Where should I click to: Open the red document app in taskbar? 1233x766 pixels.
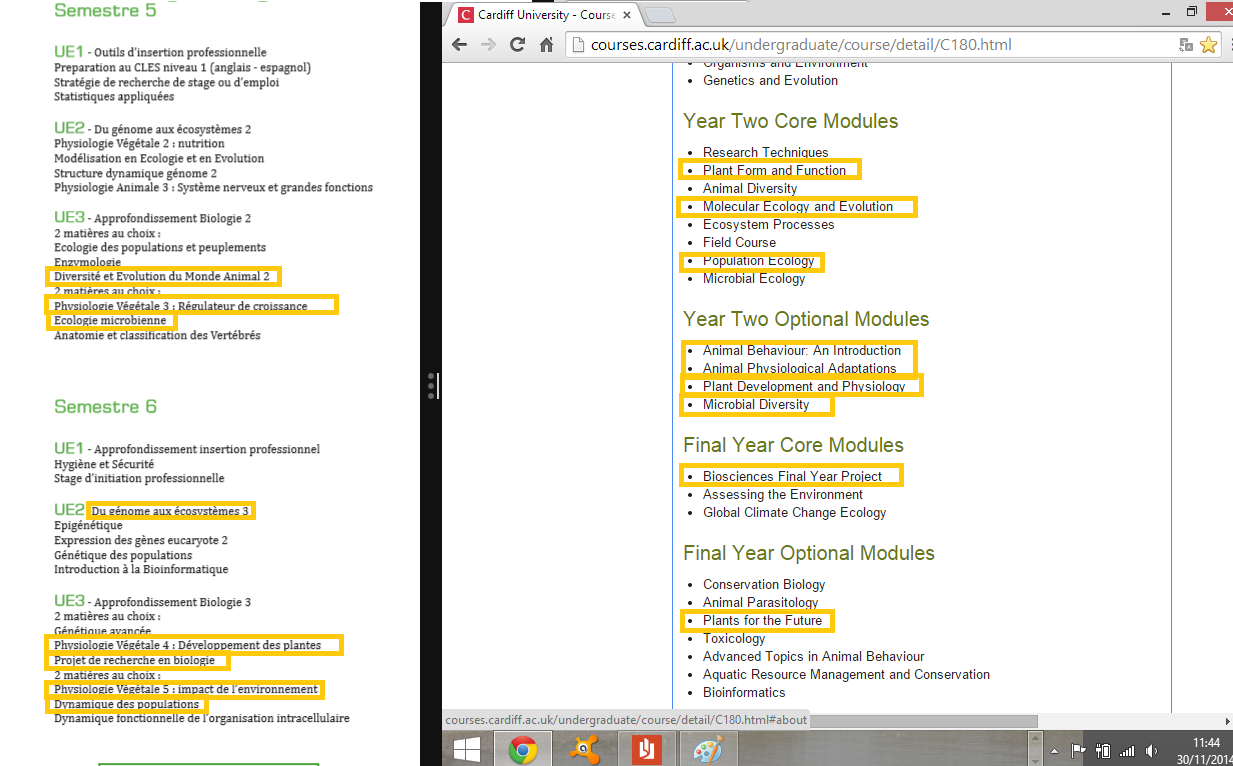tap(645, 748)
